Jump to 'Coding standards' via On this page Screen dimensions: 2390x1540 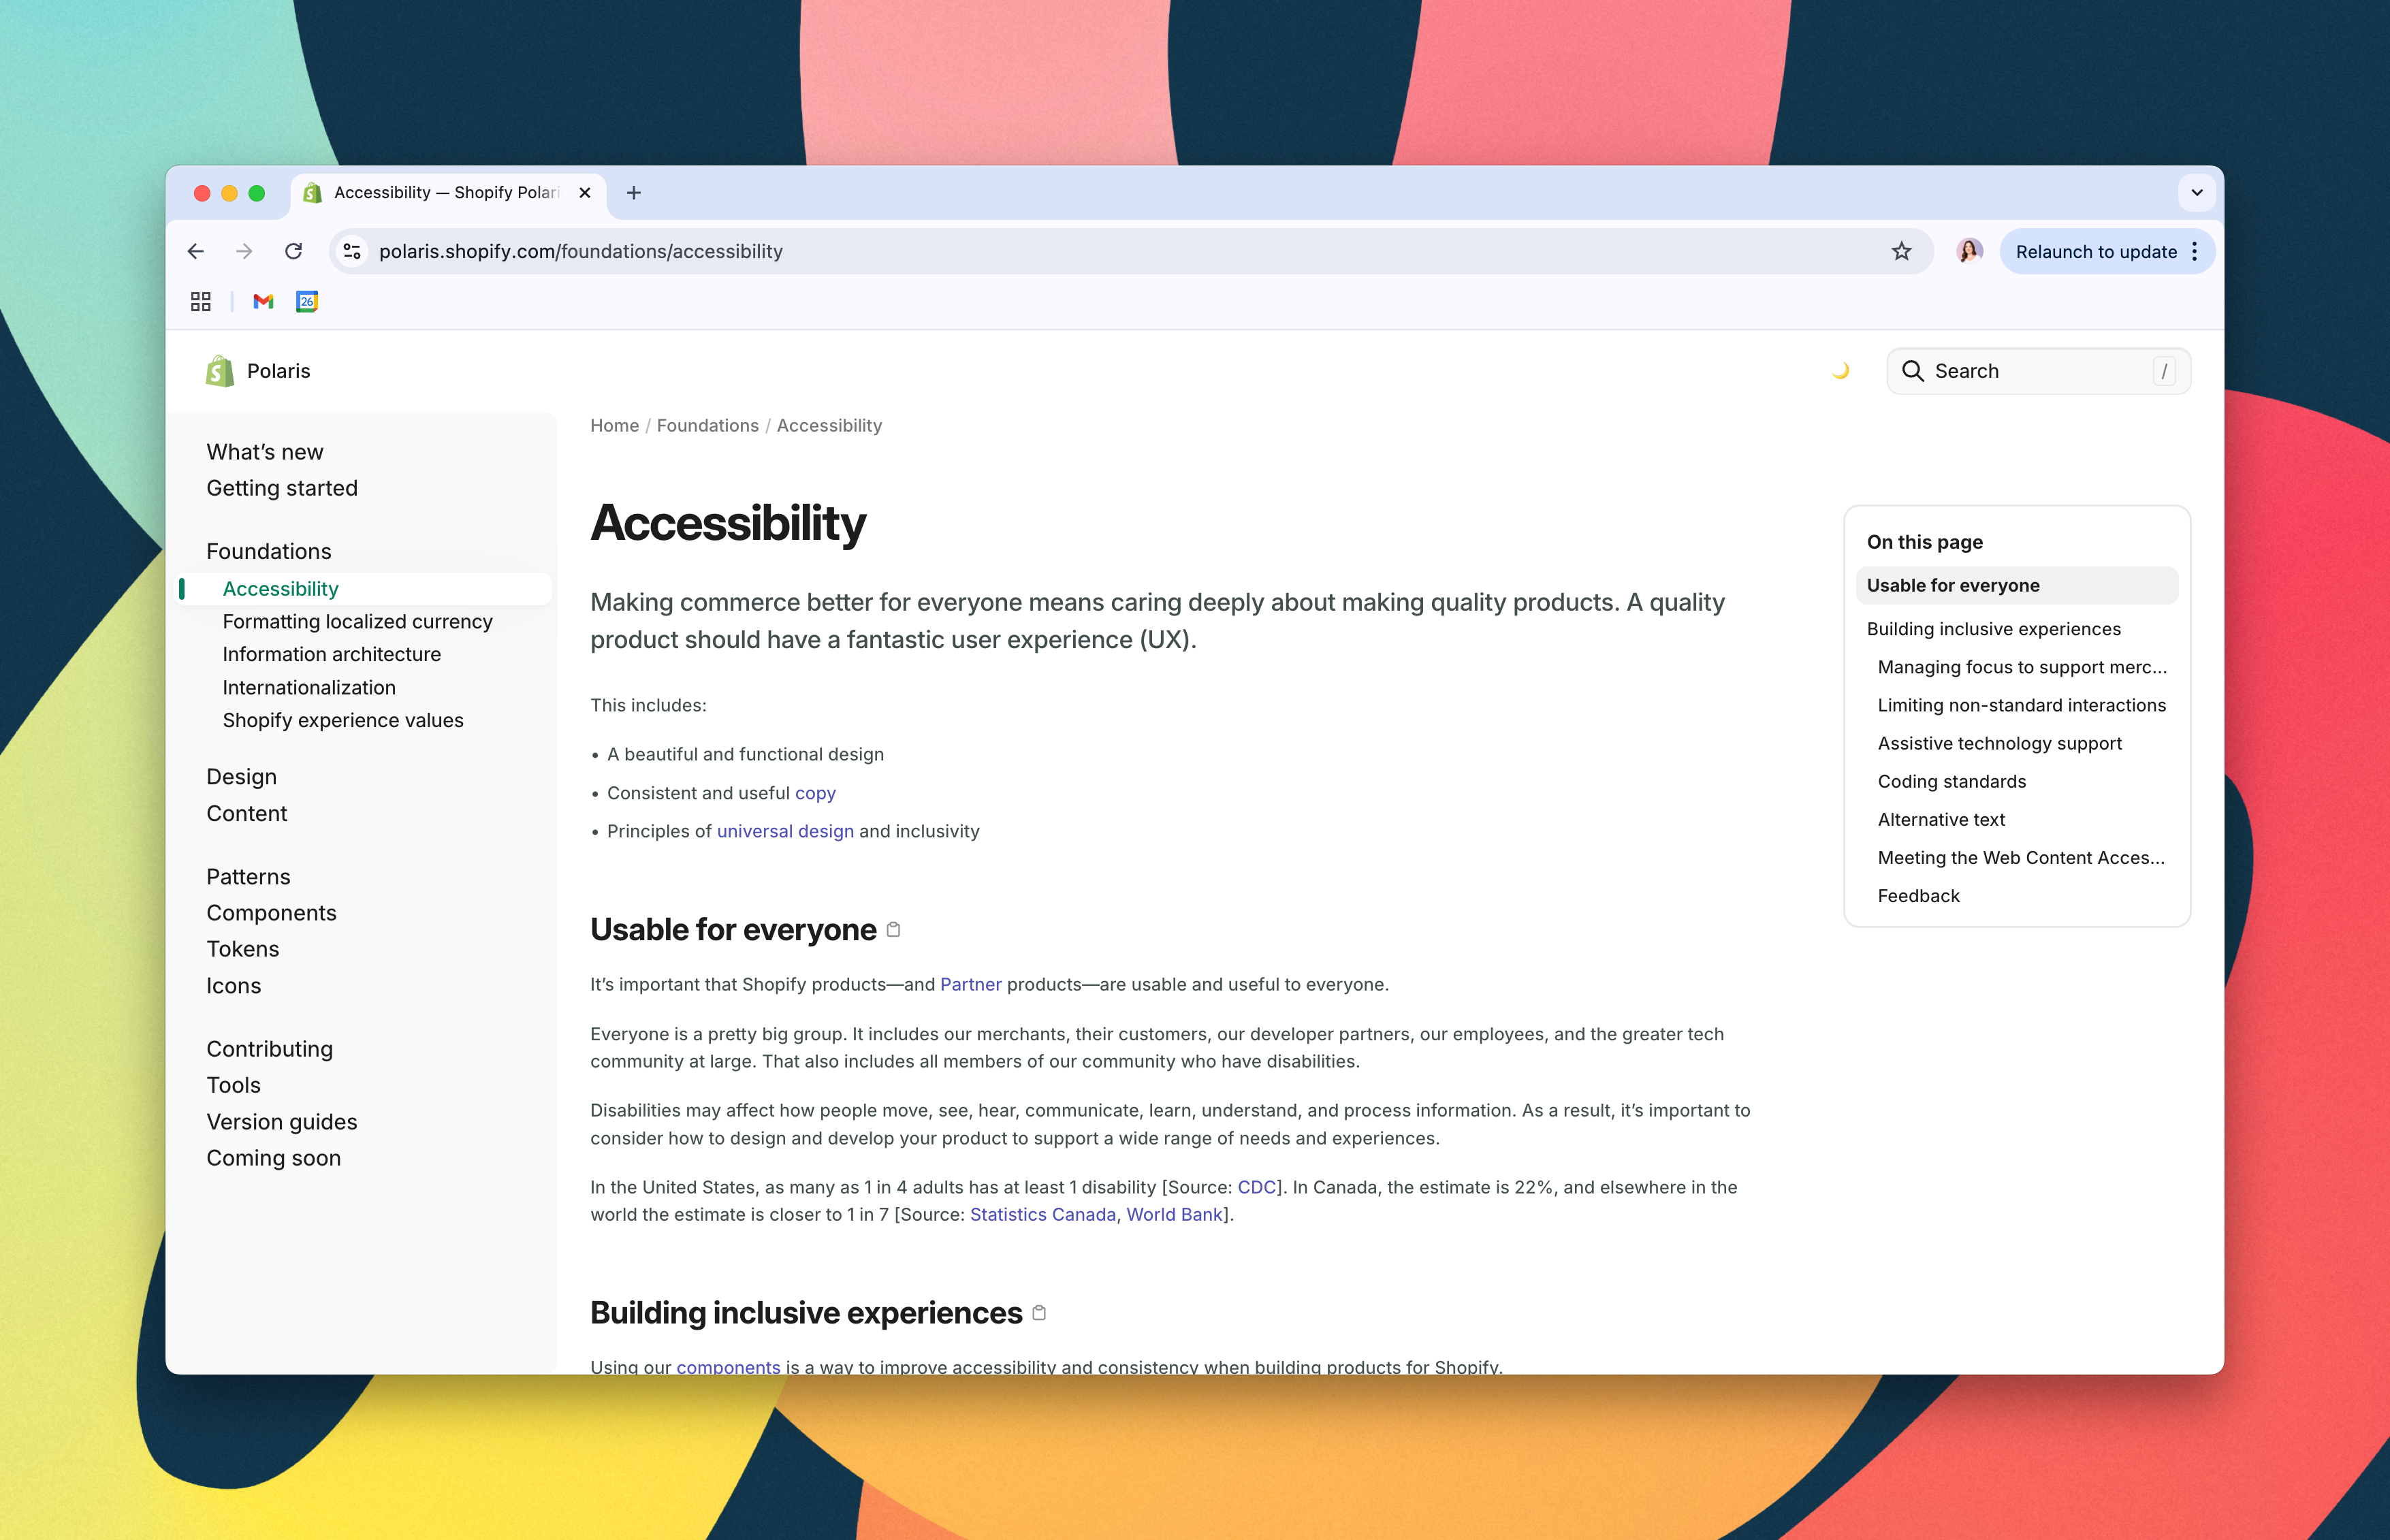(1950, 781)
